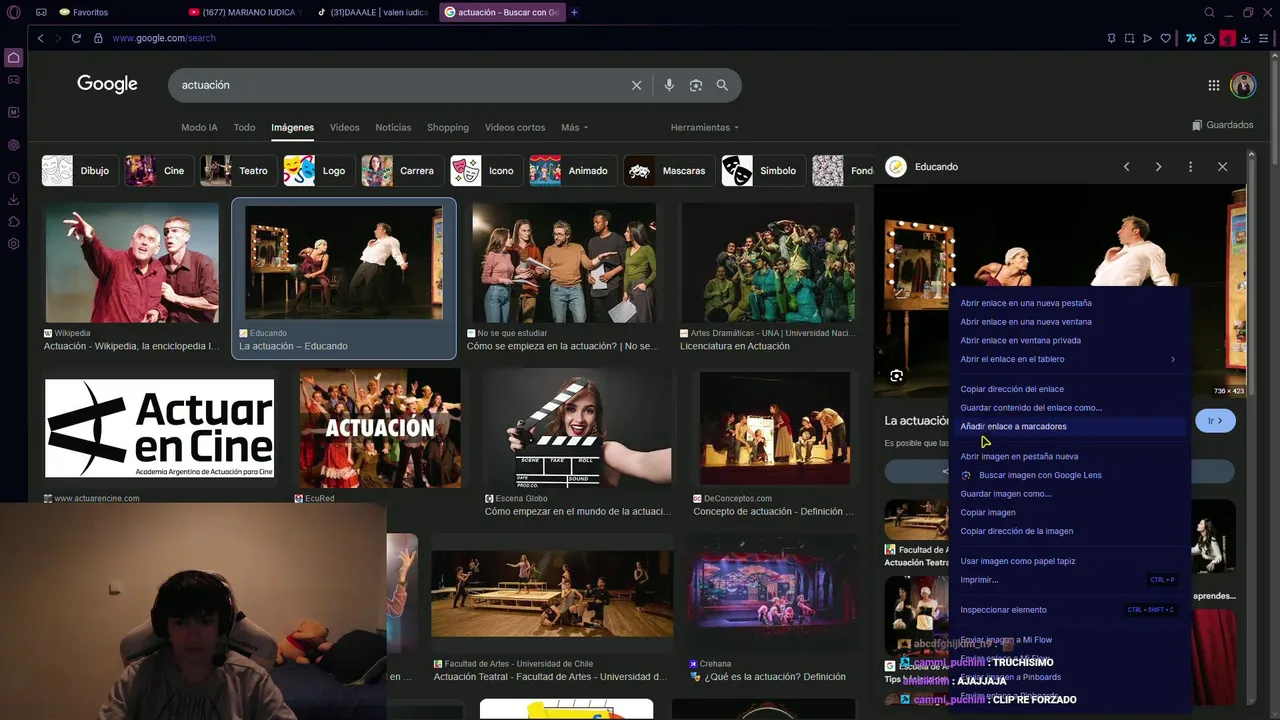Open the GX Corner gamepad tab icon
Image resolution: width=1280 pixels, height=720 pixels.
[x=41, y=12]
